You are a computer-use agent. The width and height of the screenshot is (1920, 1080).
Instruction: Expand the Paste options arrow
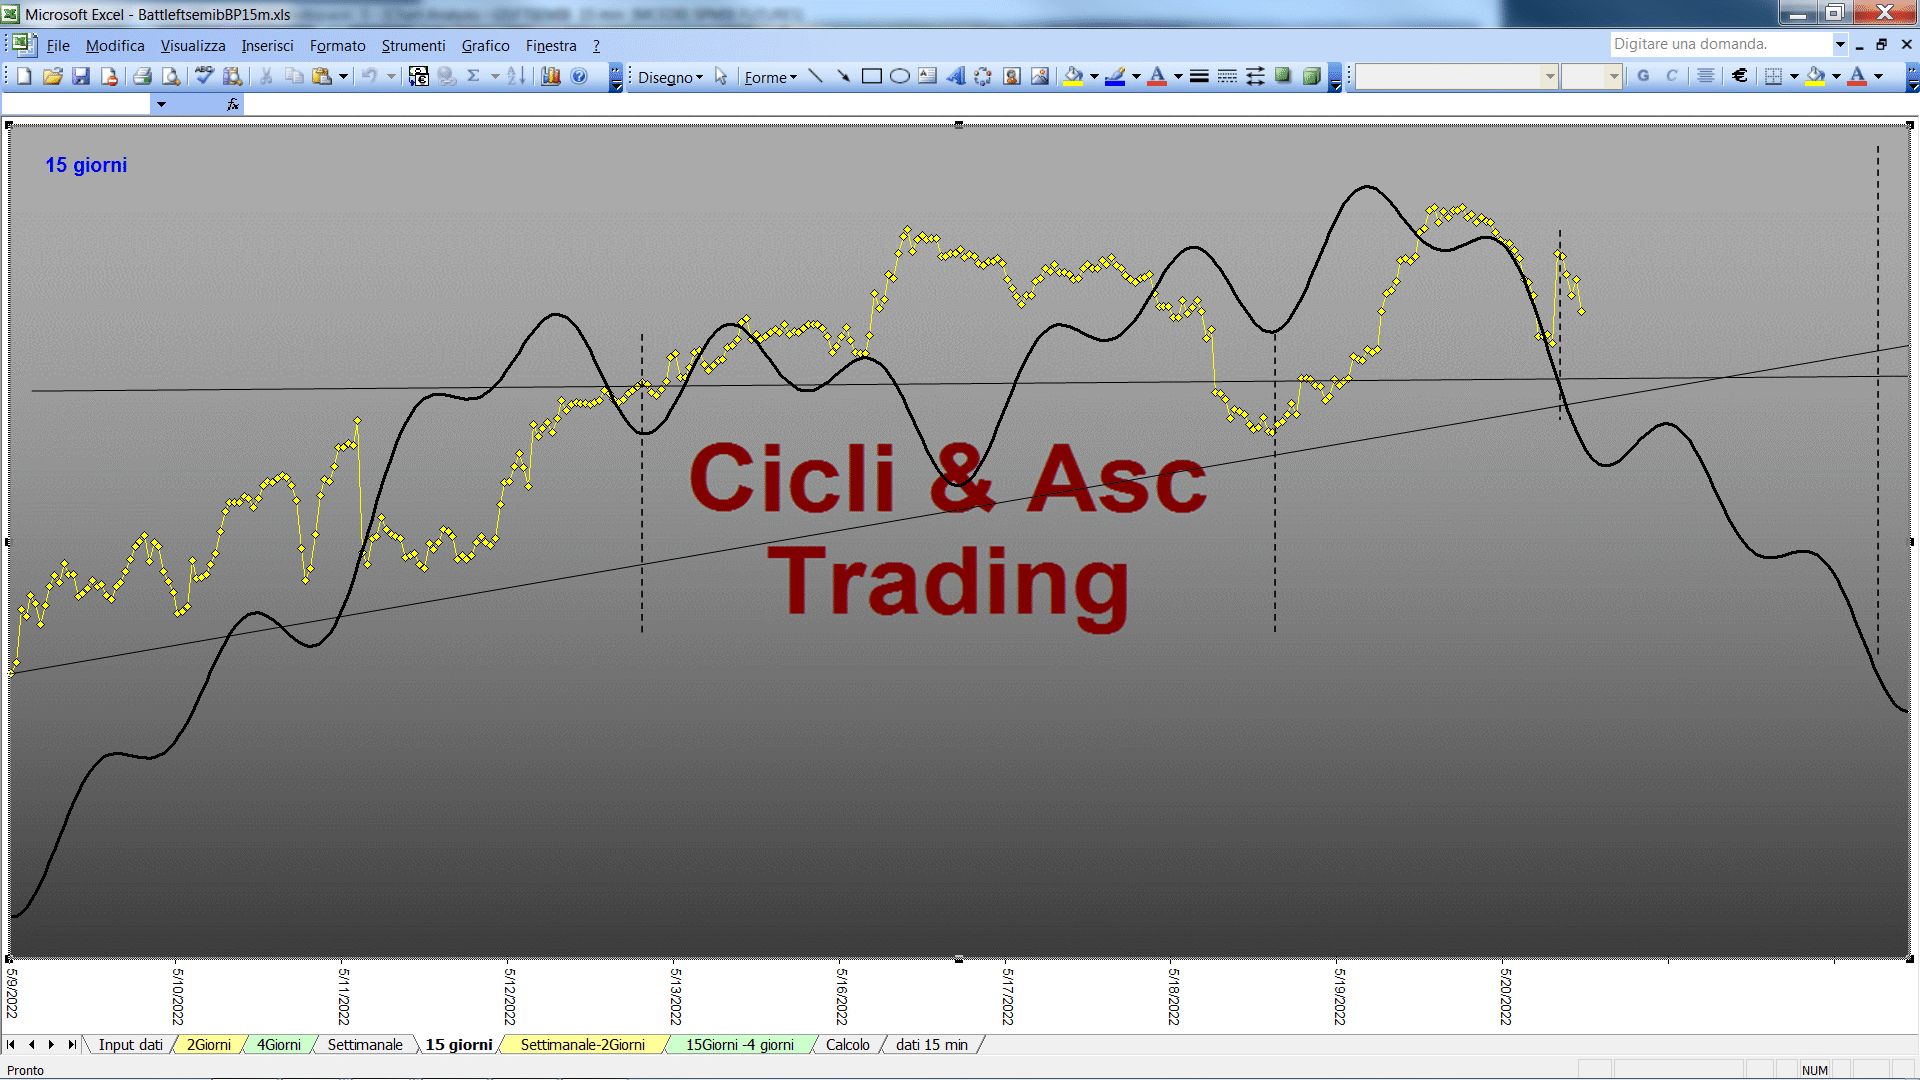[343, 76]
